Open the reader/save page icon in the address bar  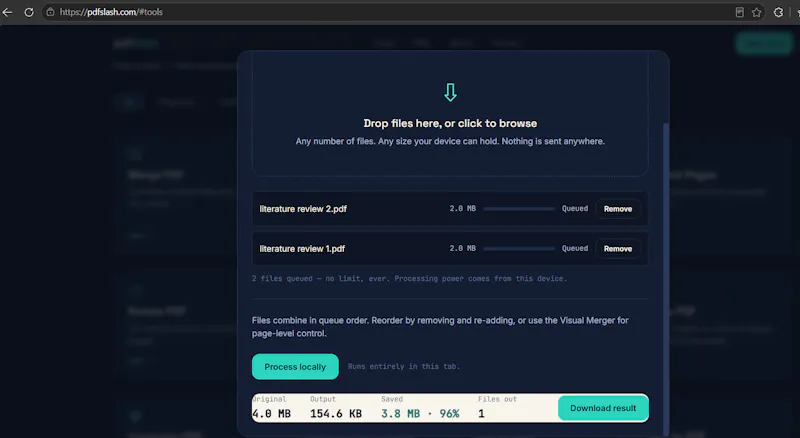(739, 12)
